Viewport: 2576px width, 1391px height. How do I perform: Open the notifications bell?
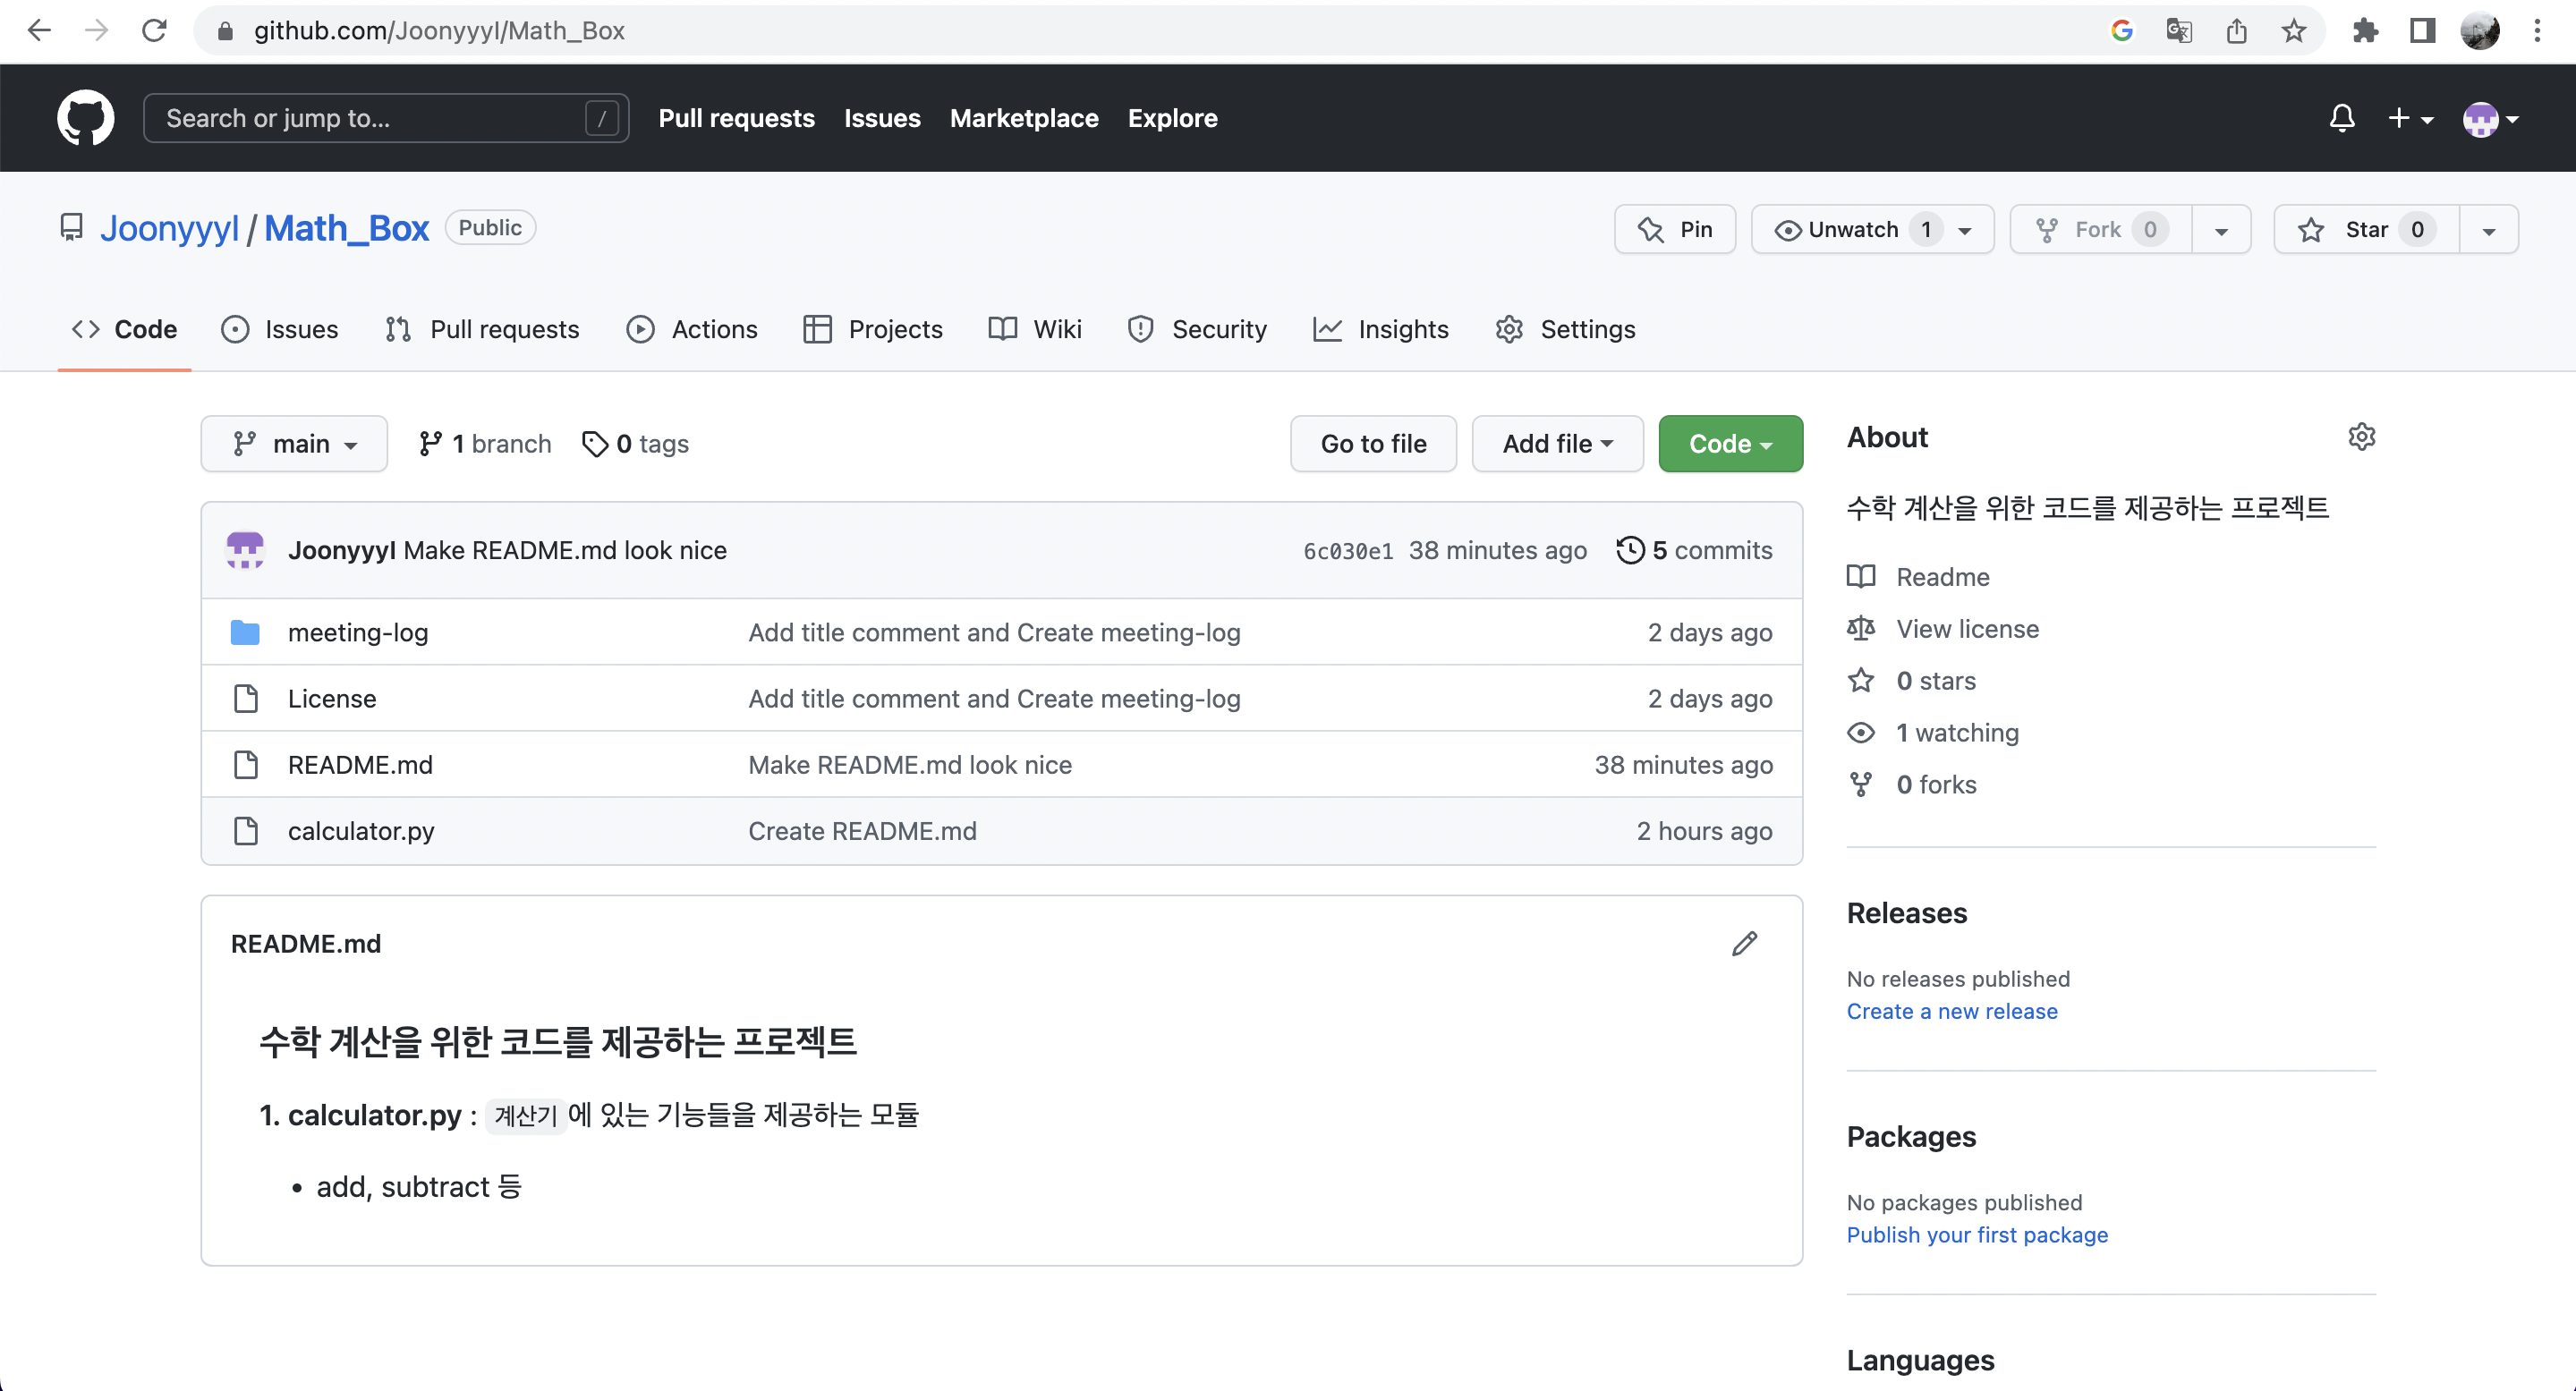click(x=2341, y=118)
